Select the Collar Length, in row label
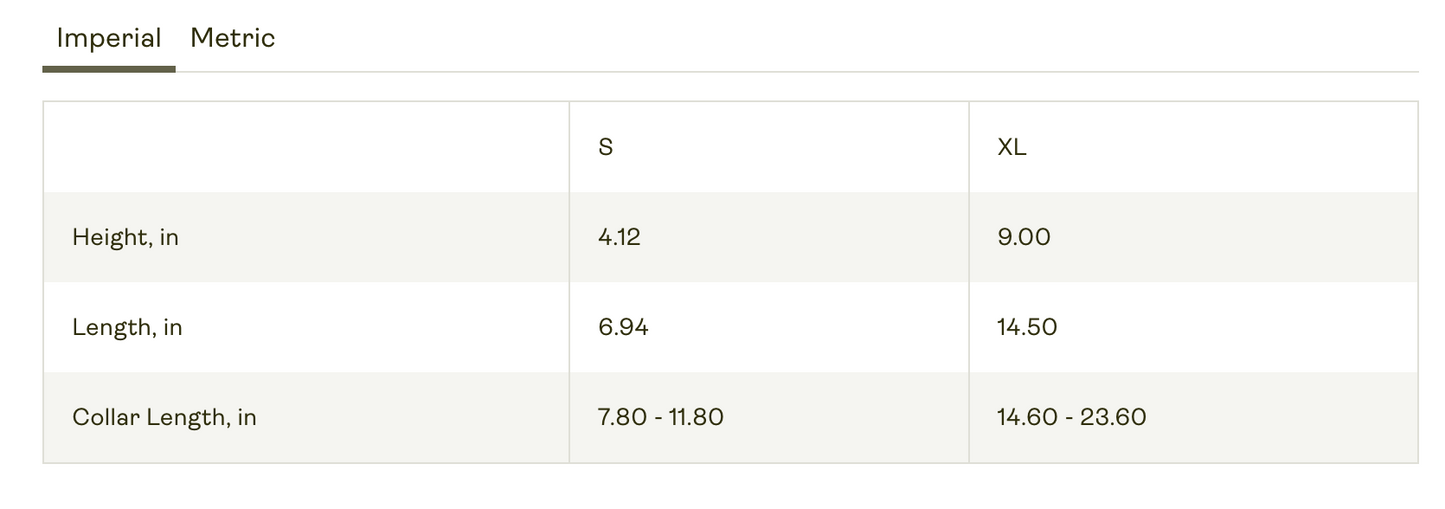Image resolution: width=1445 pixels, height=509 pixels. pos(164,417)
